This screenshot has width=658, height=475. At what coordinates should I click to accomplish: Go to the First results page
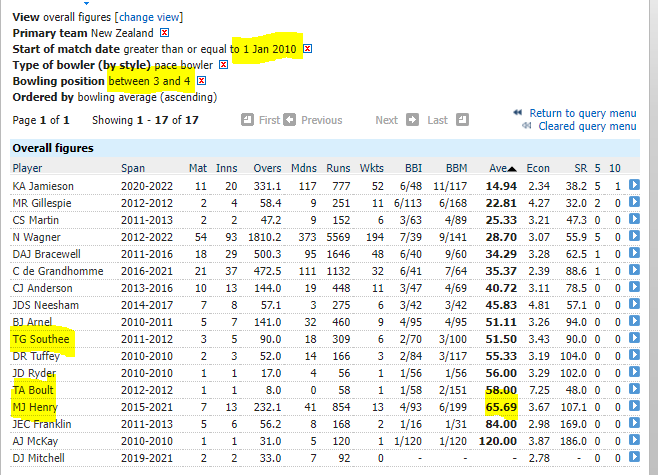tap(269, 120)
